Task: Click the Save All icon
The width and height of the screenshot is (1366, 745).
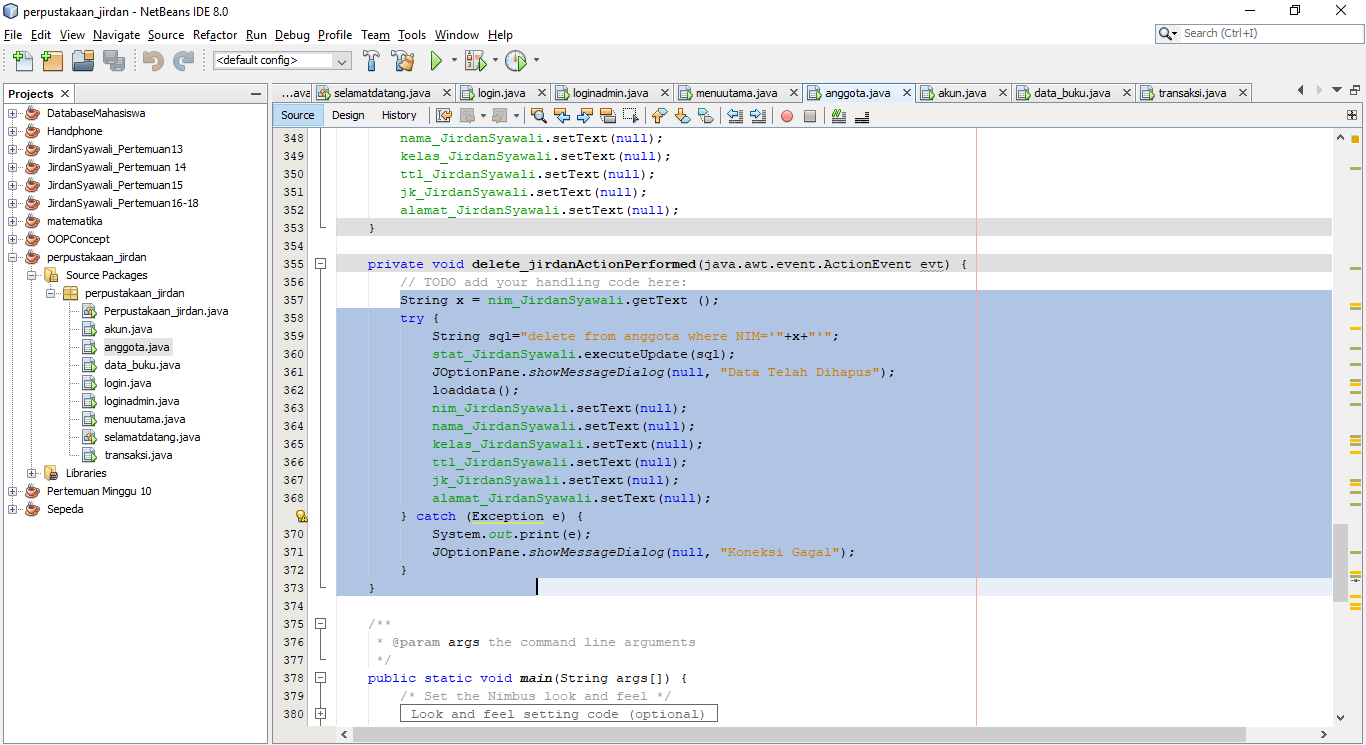Action: coord(113,60)
